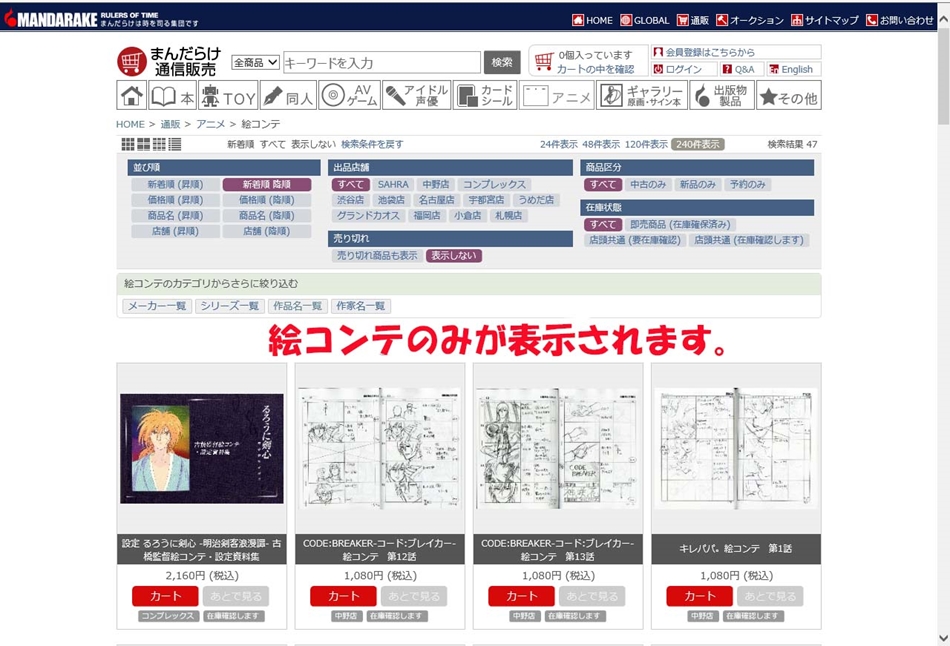The width and height of the screenshot is (950, 646).
Task: Open the GLOBAL site link
Action: click(x=645, y=20)
